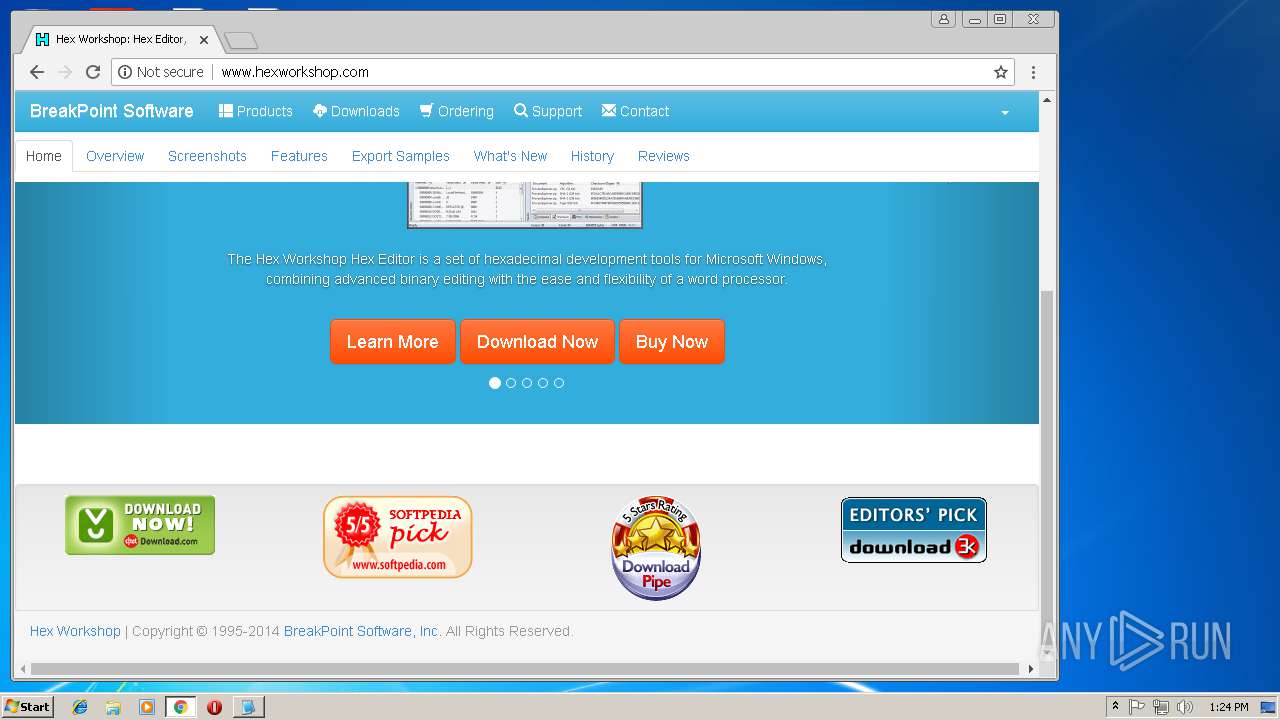Viewport: 1280px width, 720px height.
Task: Open the Reviews tab
Action: [x=664, y=156]
